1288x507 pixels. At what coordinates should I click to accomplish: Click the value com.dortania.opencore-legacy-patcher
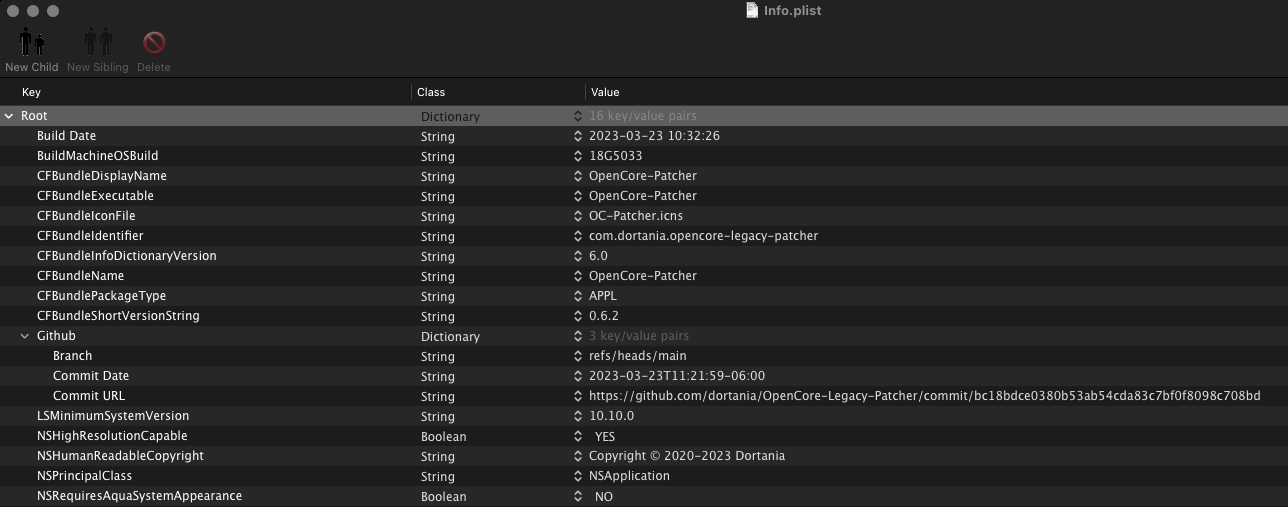703,236
